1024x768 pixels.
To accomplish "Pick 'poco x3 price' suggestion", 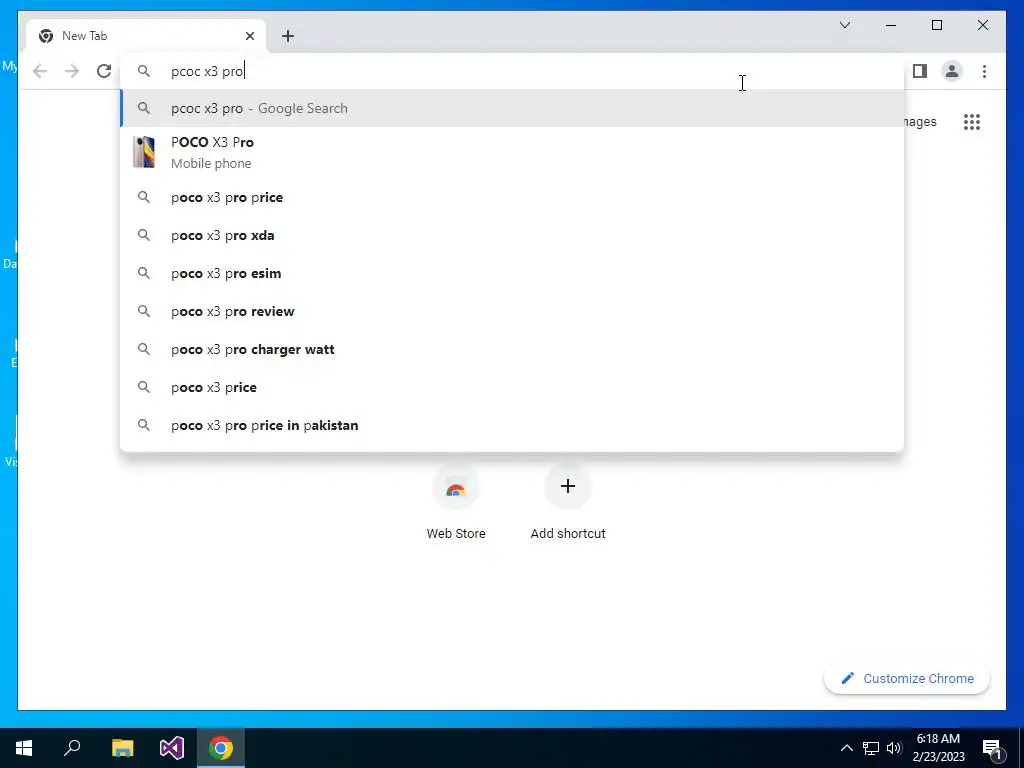I will (512, 387).
